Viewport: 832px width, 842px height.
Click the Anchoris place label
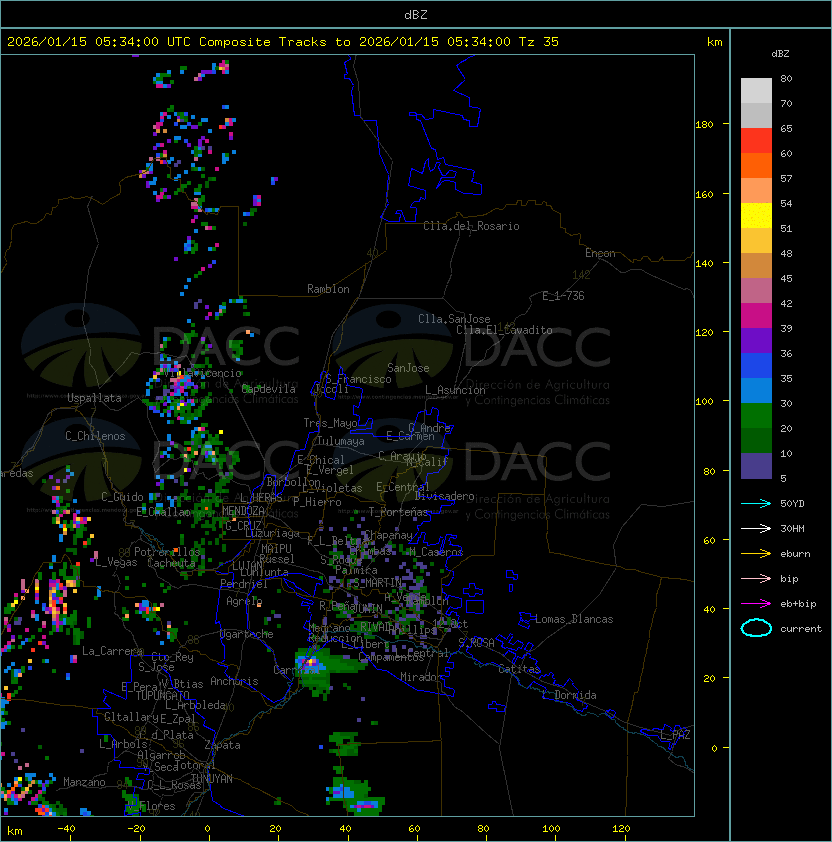(234, 681)
